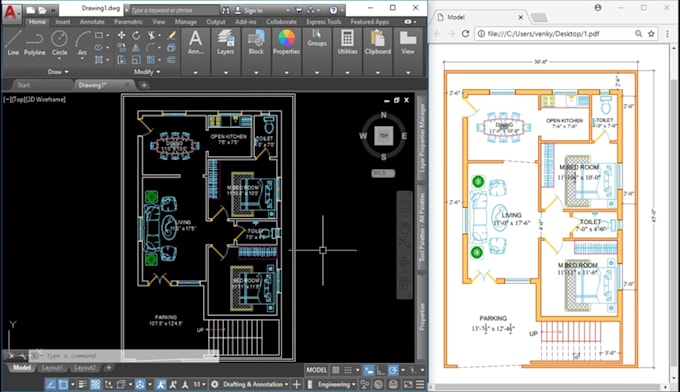The image size is (680, 392).
Task: Select the Fillet tool
Action: (x=151, y=47)
